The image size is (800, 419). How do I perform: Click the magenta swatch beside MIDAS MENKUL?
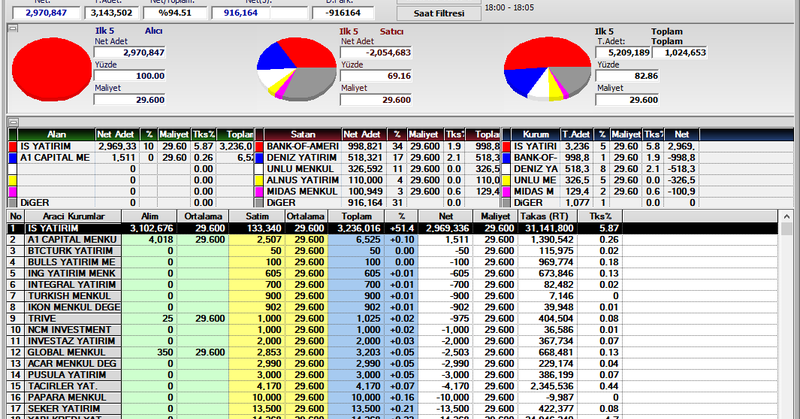(259, 190)
